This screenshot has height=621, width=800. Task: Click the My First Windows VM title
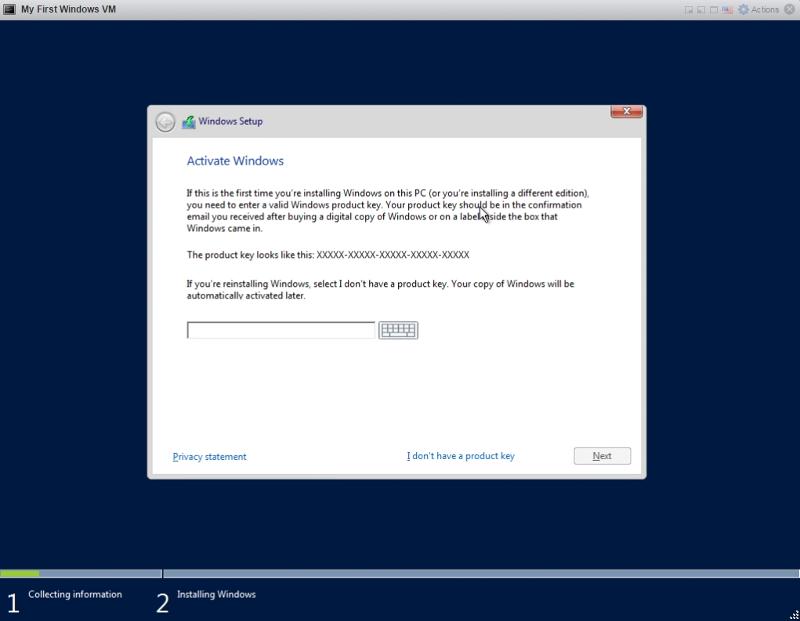coord(68,9)
